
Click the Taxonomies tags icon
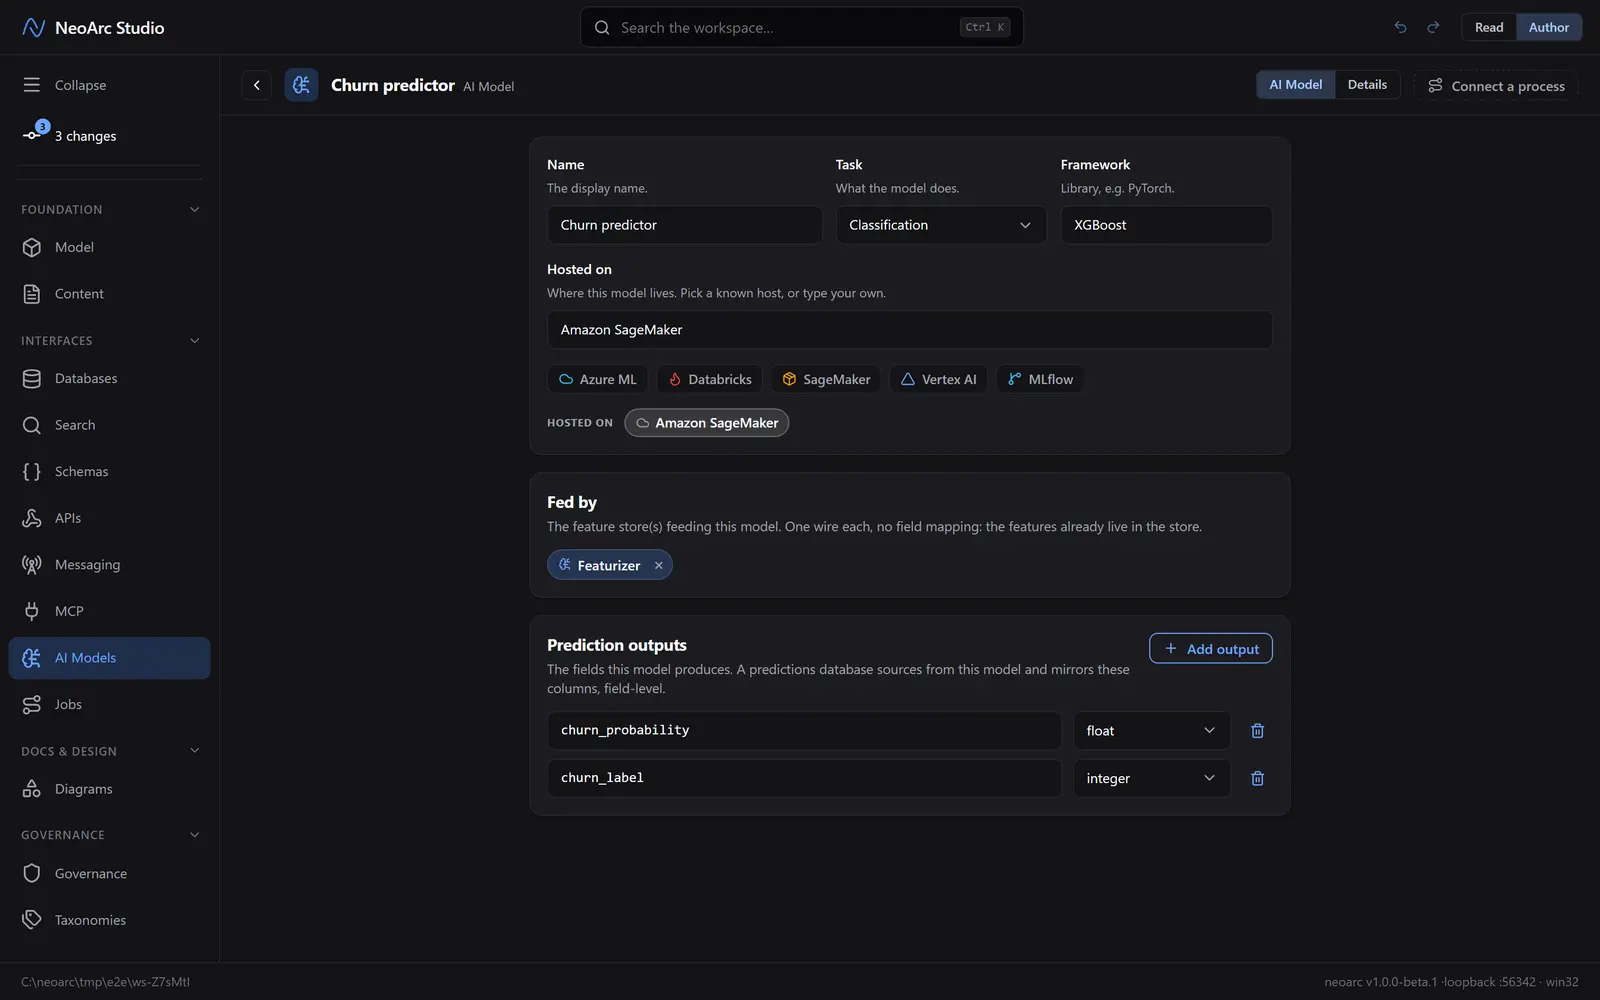pos(32,920)
